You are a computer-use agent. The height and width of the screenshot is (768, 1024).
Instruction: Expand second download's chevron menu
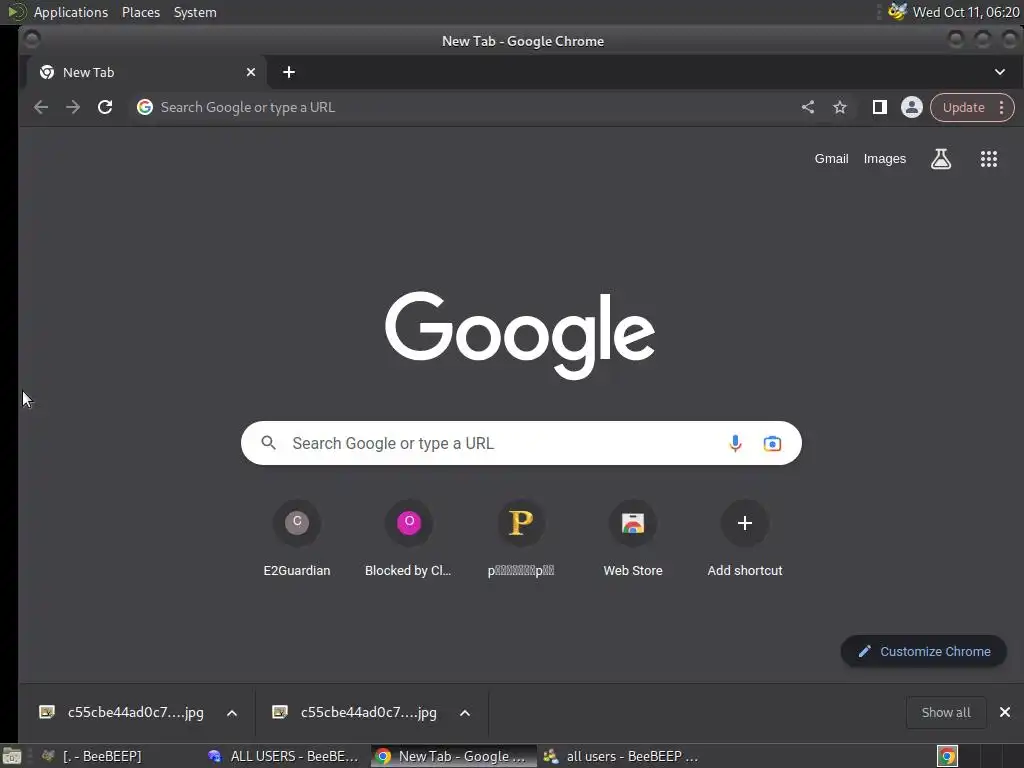click(x=465, y=712)
